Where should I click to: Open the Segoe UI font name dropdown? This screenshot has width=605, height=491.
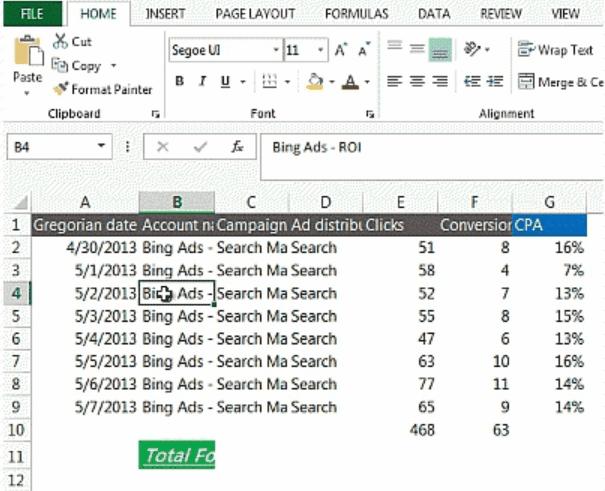coord(276,50)
